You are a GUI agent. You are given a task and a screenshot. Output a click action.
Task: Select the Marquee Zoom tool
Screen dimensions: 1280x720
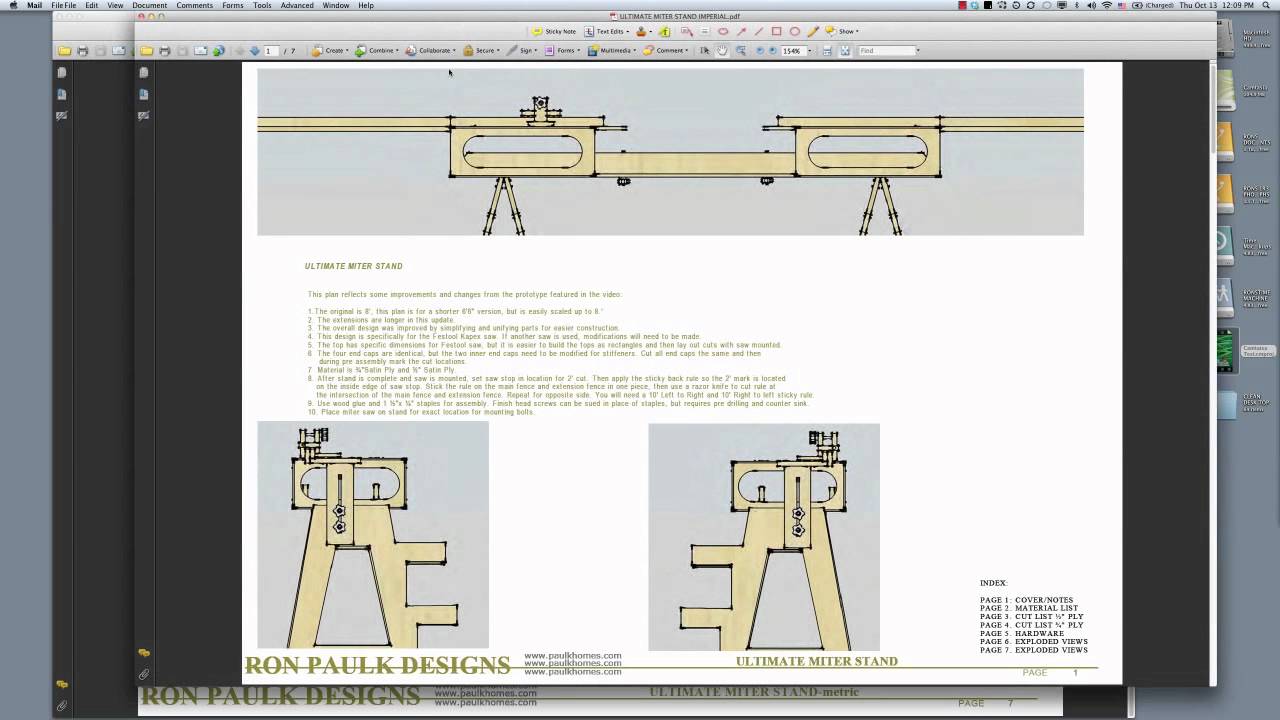click(x=741, y=50)
